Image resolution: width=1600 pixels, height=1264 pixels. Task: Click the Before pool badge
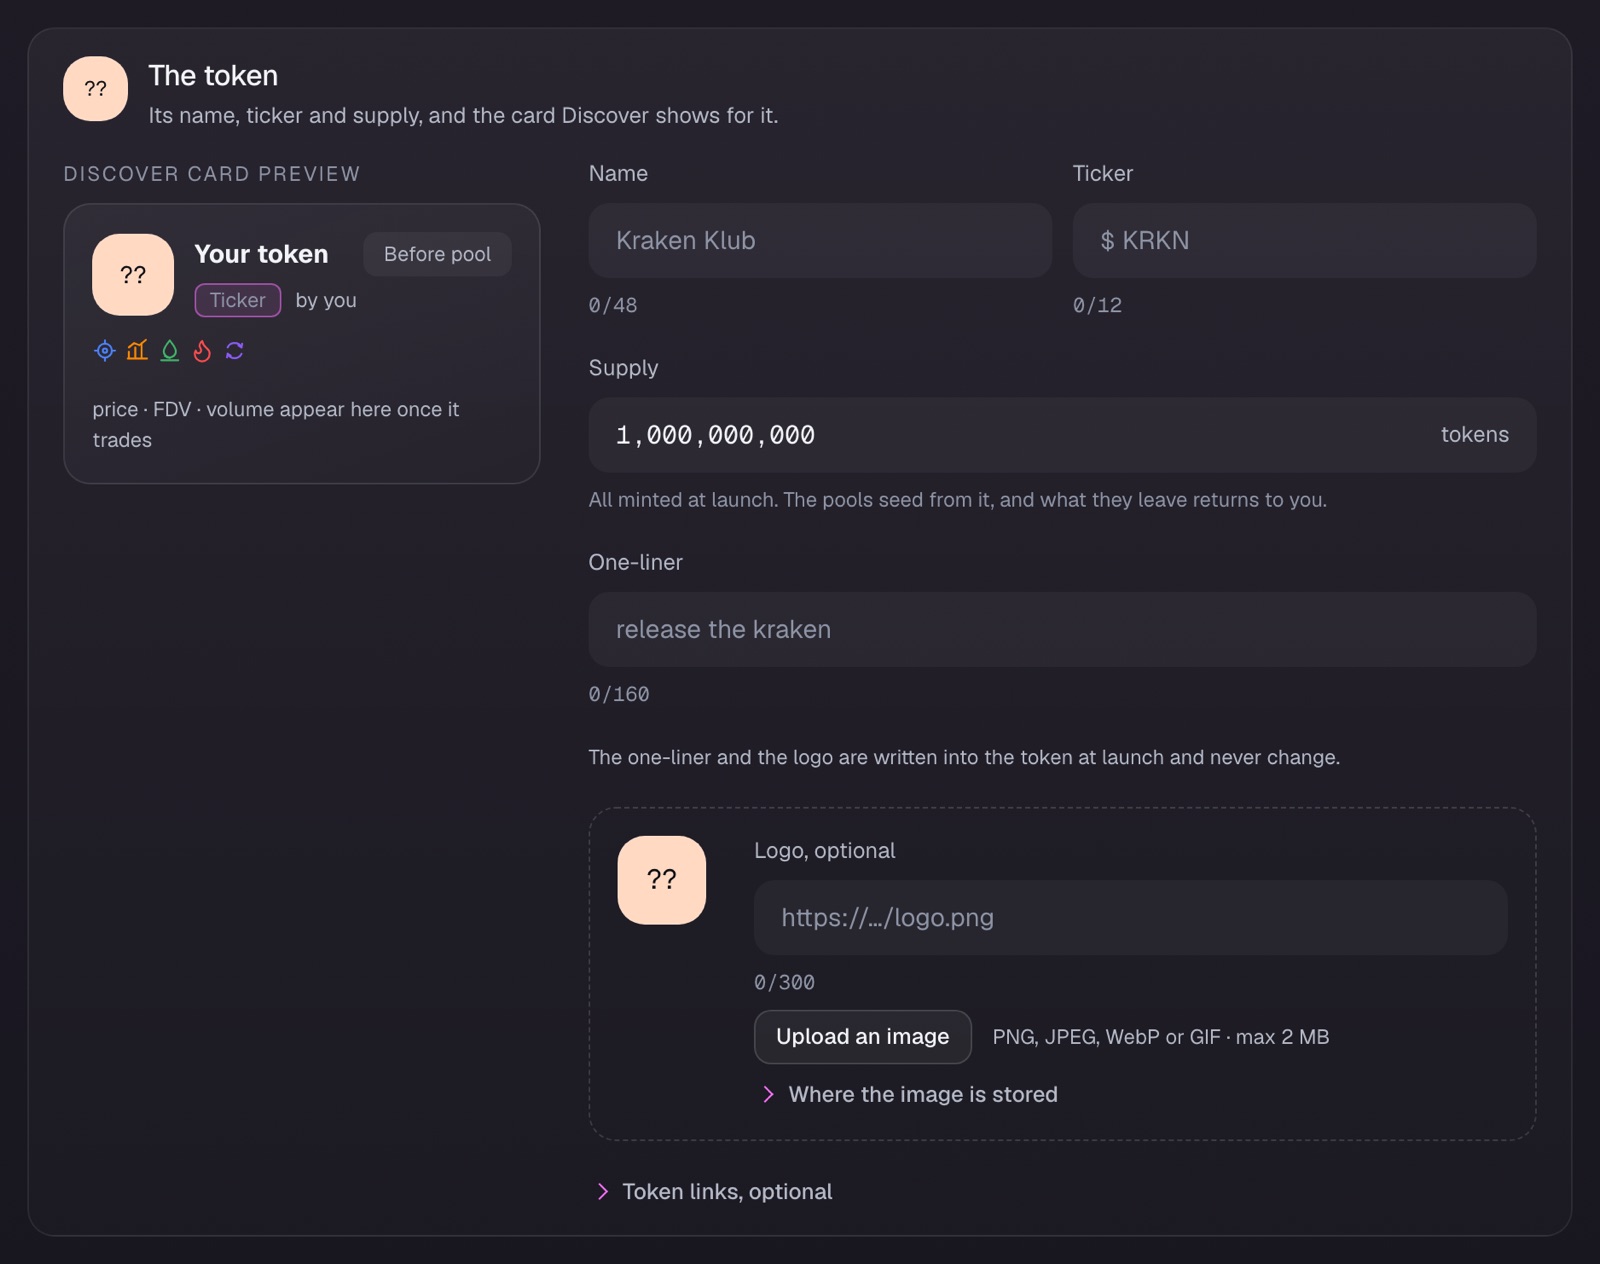[x=438, y=254]
